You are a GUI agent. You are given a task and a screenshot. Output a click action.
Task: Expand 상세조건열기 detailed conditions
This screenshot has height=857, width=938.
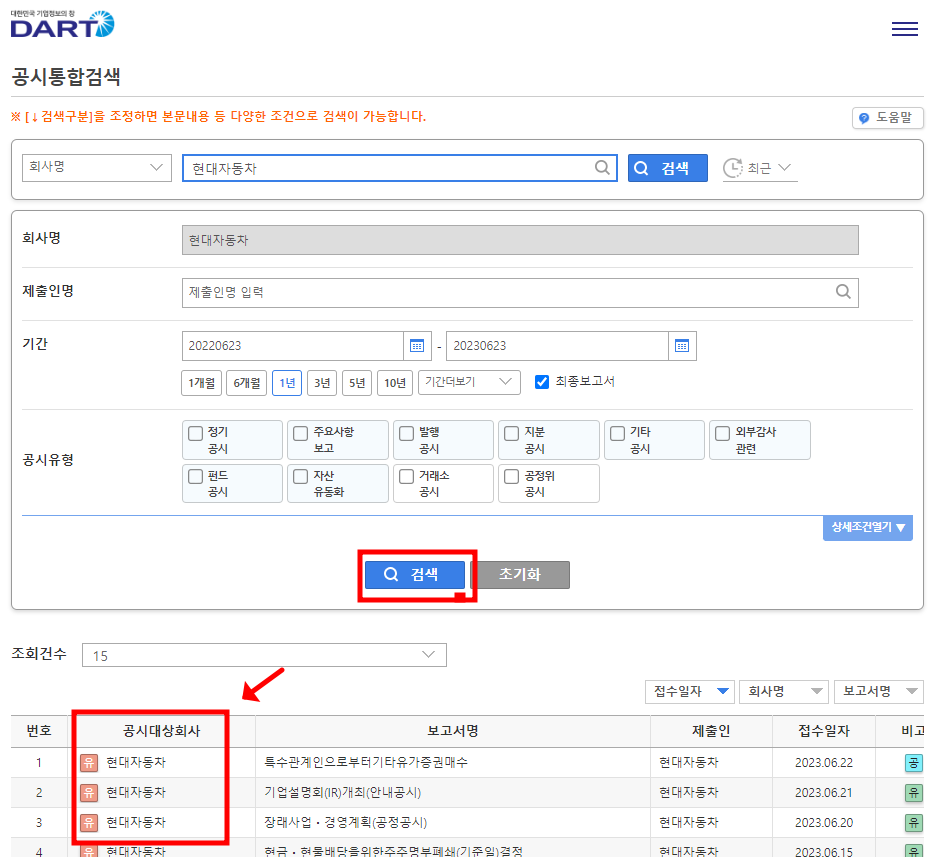(867, 527)
